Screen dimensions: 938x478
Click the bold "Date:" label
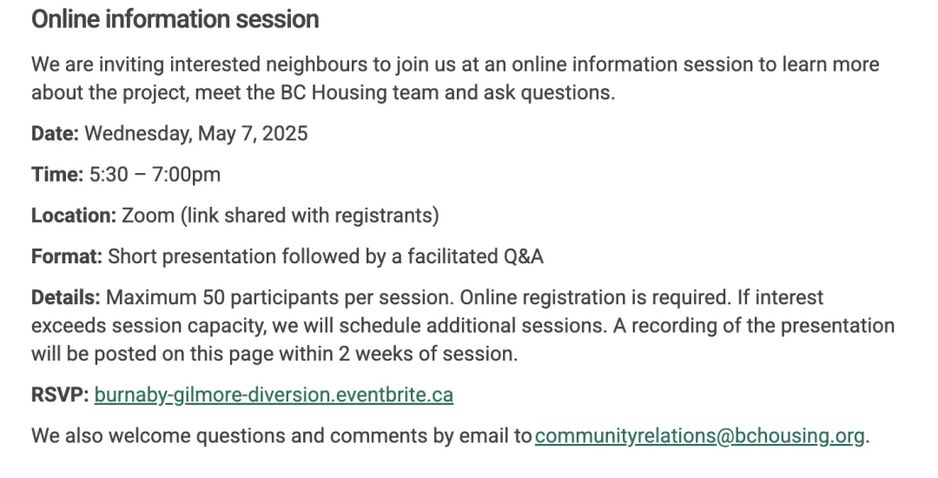click(54, 133)
